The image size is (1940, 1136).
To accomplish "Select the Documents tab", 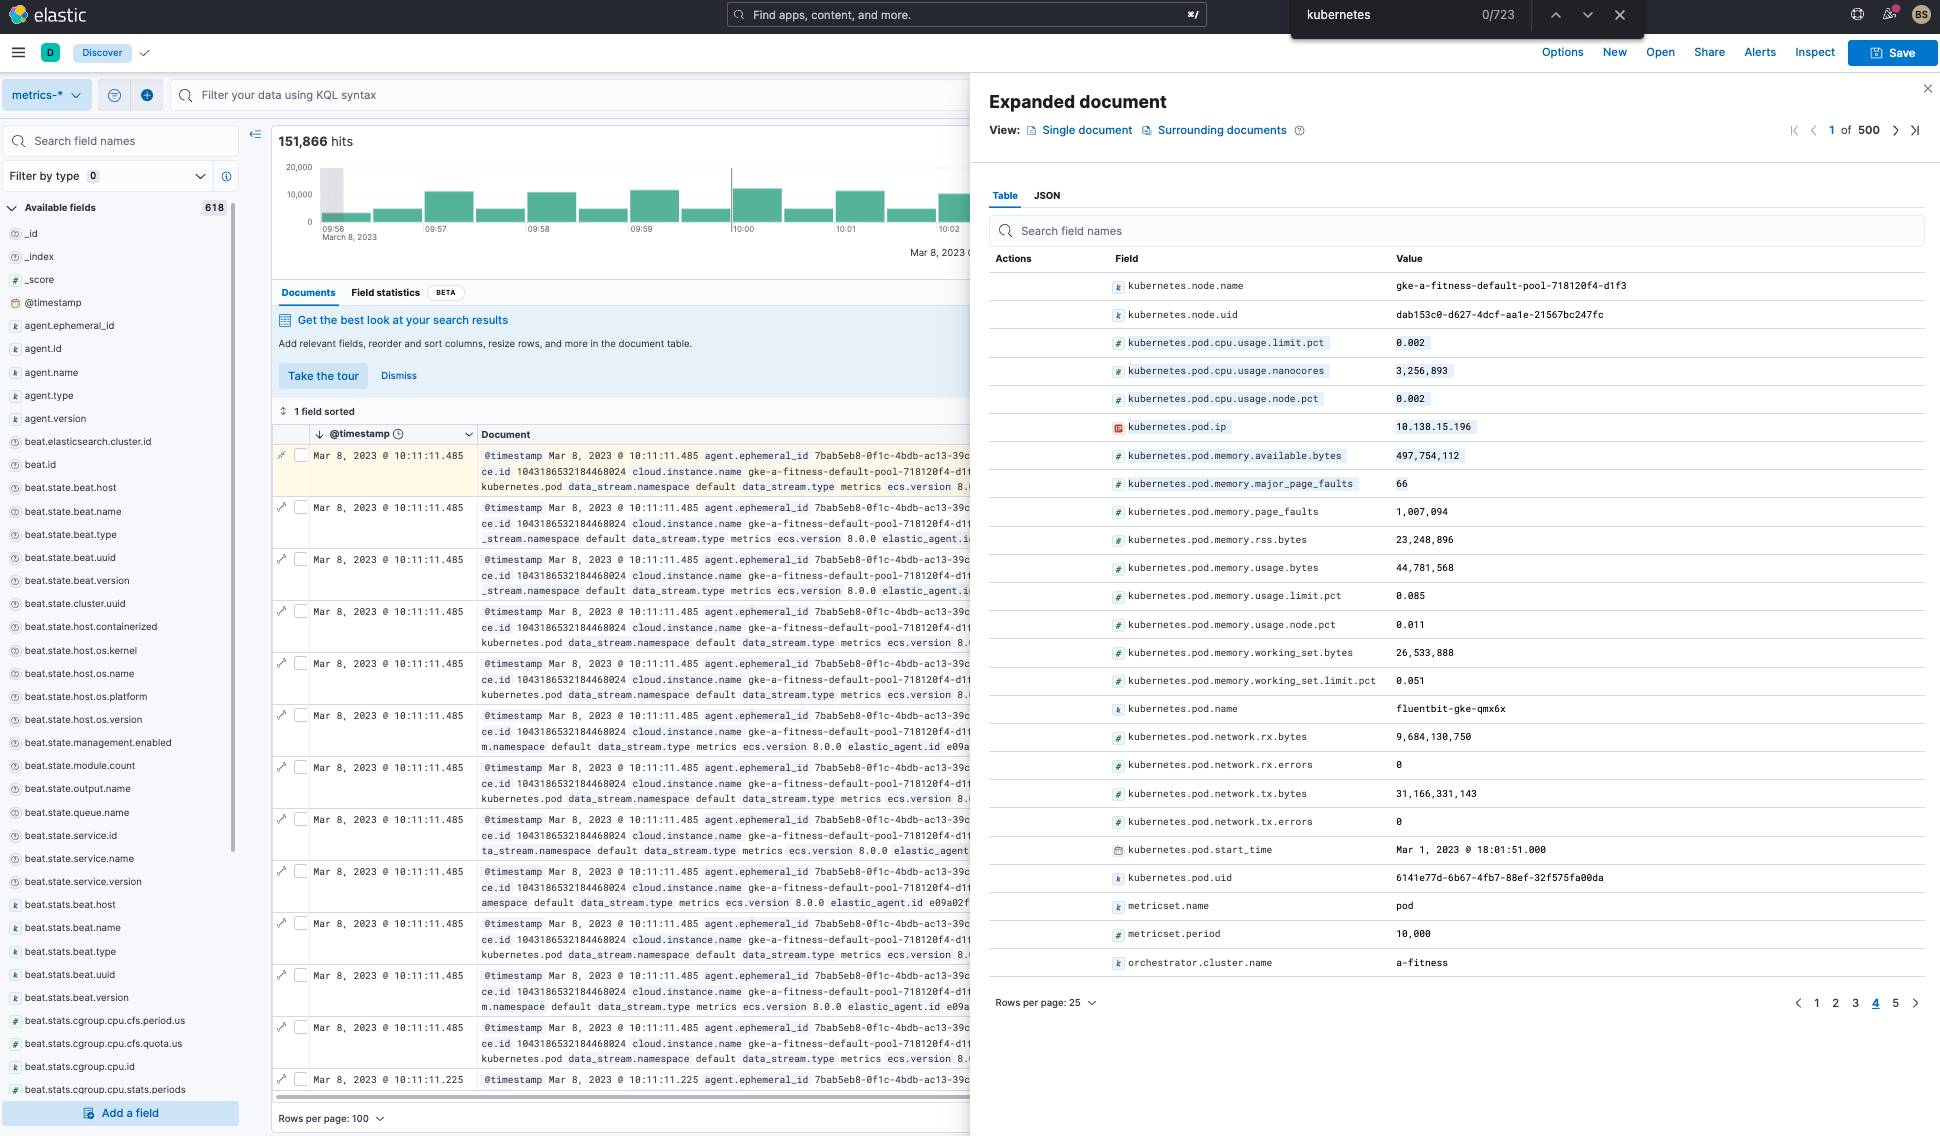I will coord(308,293).
